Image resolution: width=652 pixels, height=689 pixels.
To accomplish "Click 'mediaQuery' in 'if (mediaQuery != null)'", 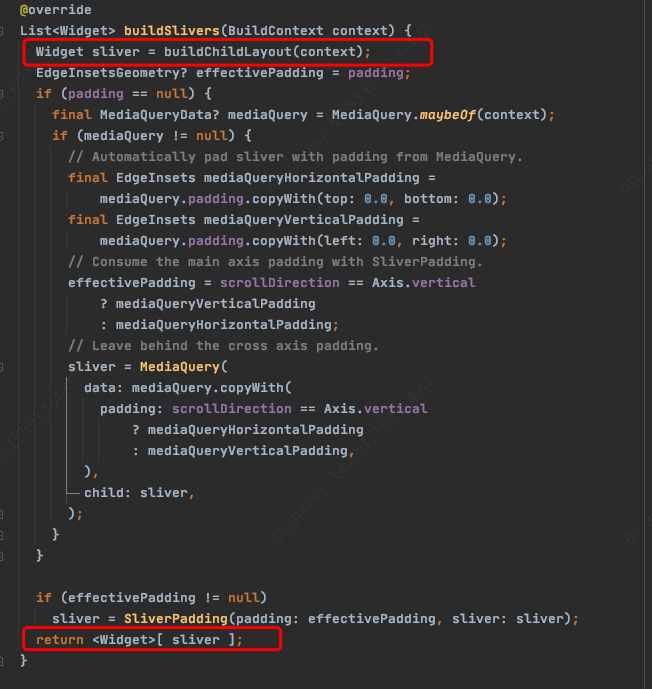I will click(x=124, y=136).
